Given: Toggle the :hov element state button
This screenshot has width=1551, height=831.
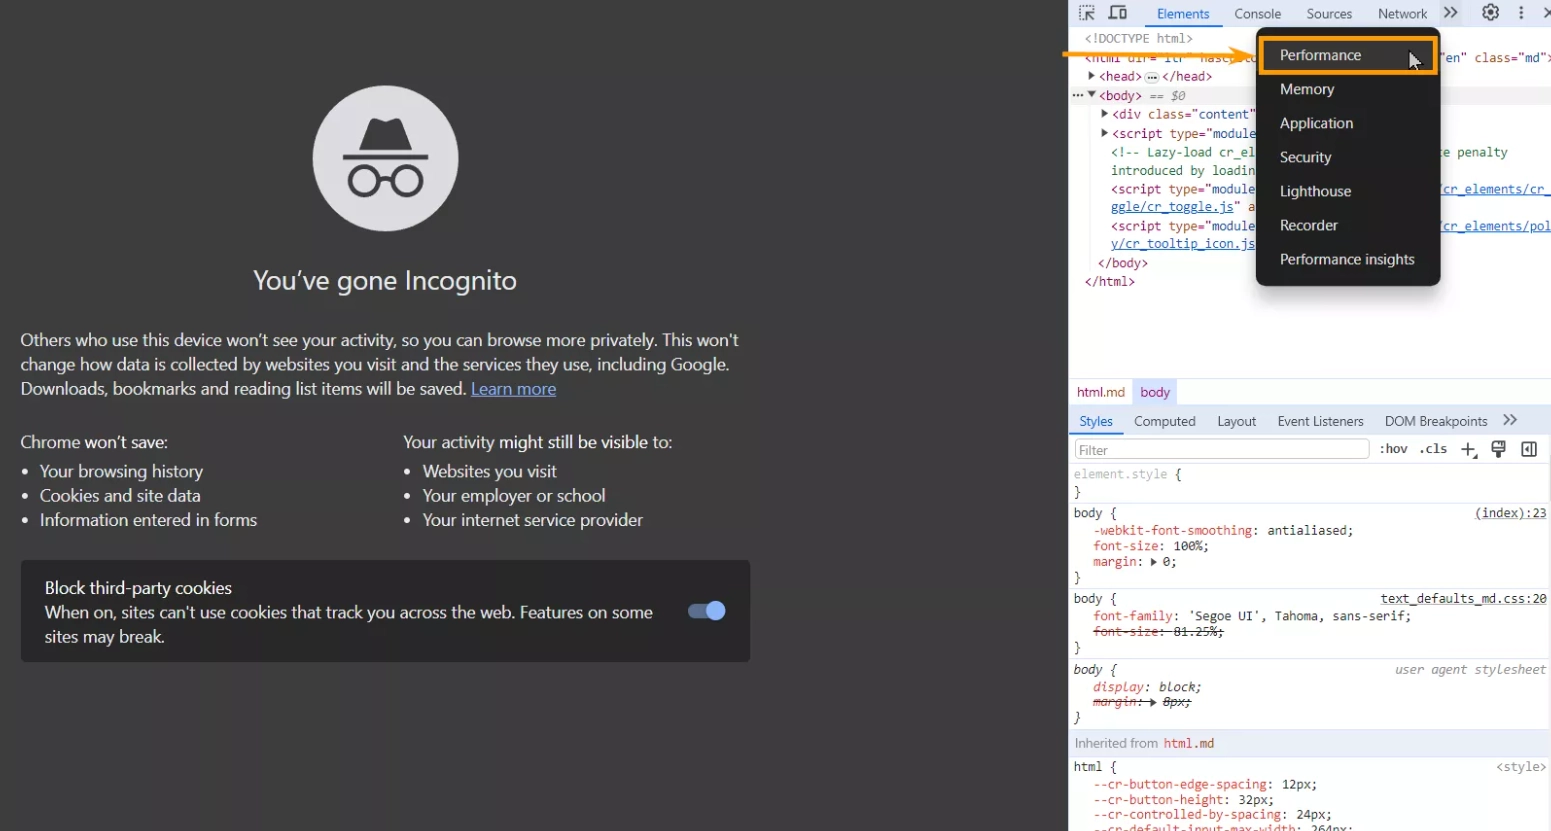Looking at the screenshot, I should click(1393, 449).
